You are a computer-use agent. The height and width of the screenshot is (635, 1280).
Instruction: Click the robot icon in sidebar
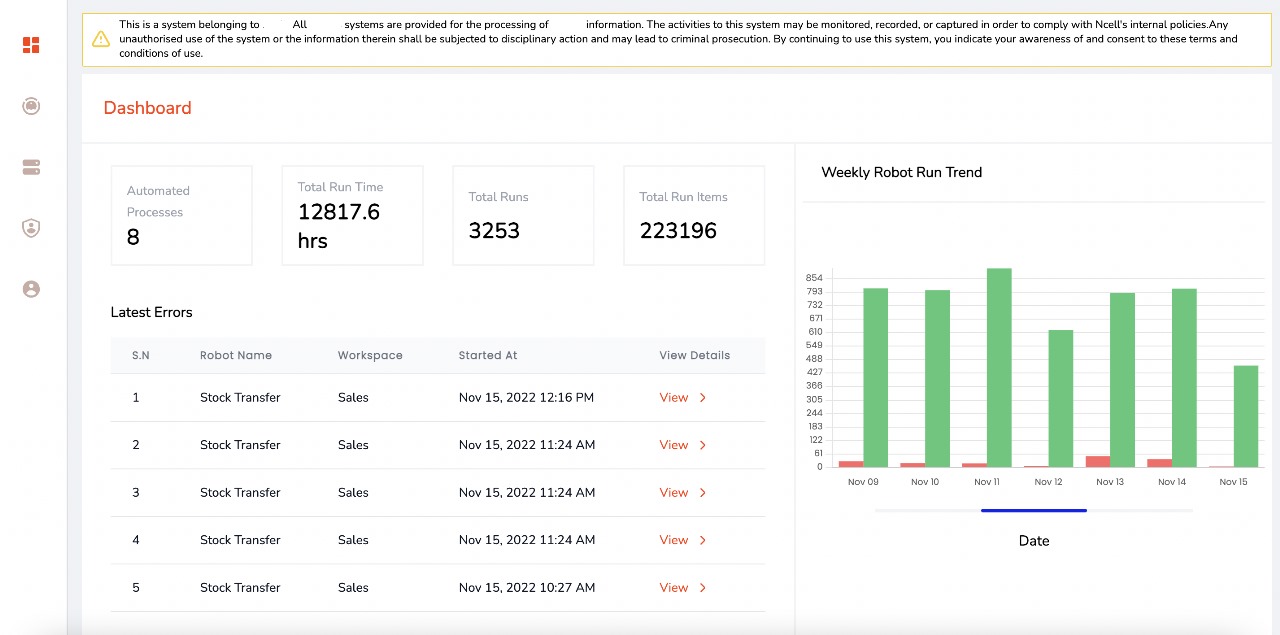pos(31,106)
